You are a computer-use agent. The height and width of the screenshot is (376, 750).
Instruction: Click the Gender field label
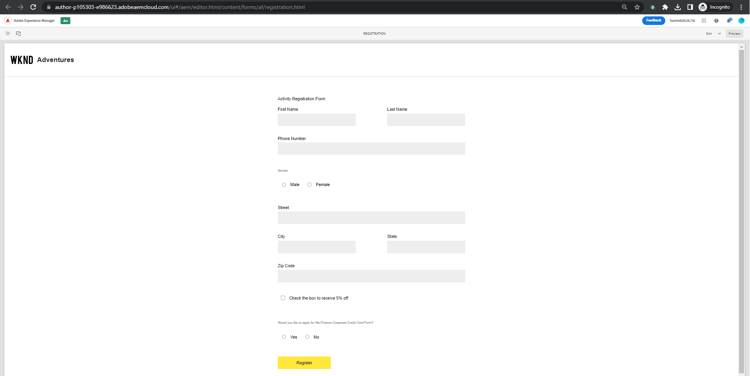(283, 170)
